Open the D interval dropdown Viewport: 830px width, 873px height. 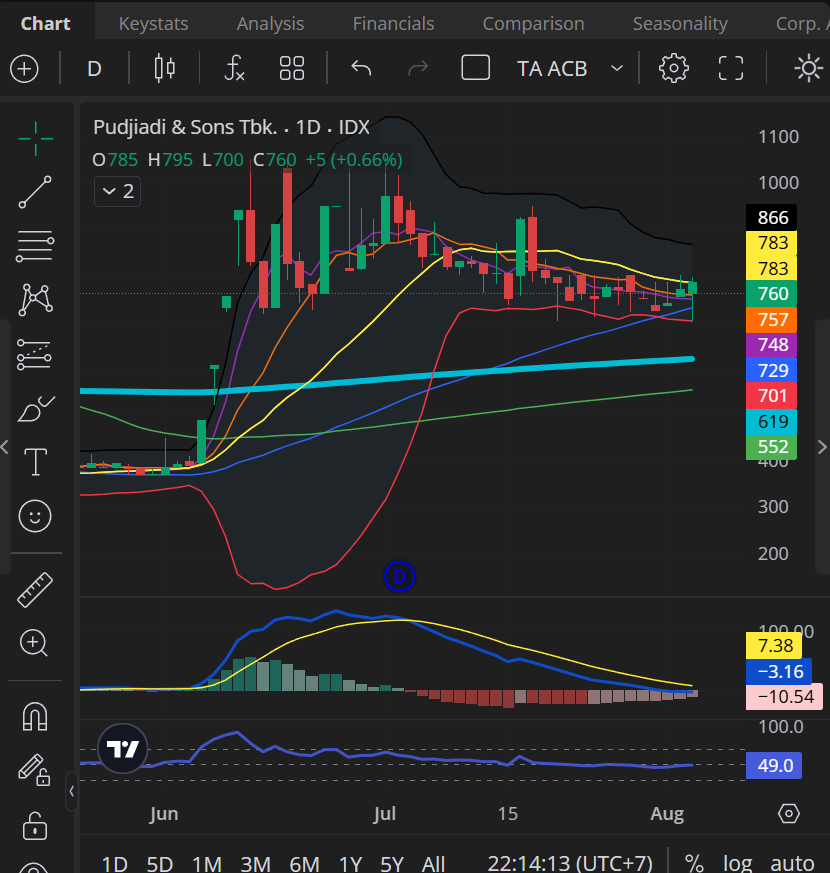point(94,69)
